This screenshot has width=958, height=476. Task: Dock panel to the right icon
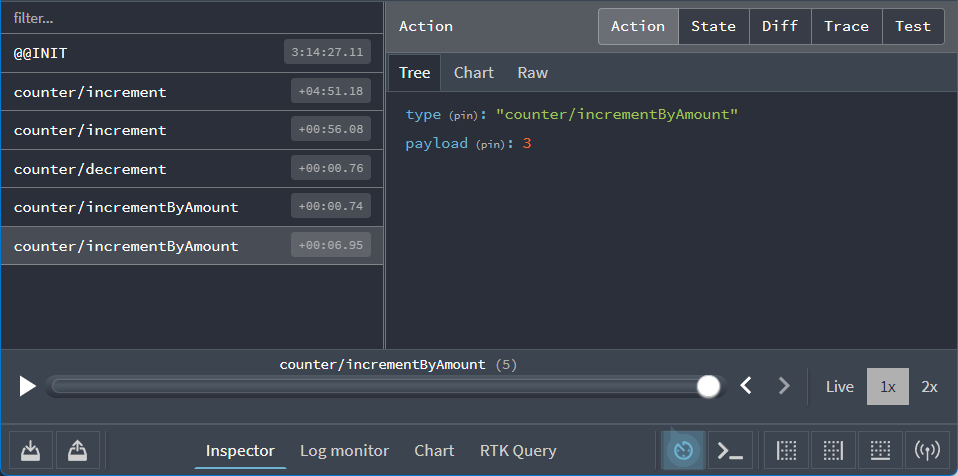pyautogui.click(x=833, y=451)
